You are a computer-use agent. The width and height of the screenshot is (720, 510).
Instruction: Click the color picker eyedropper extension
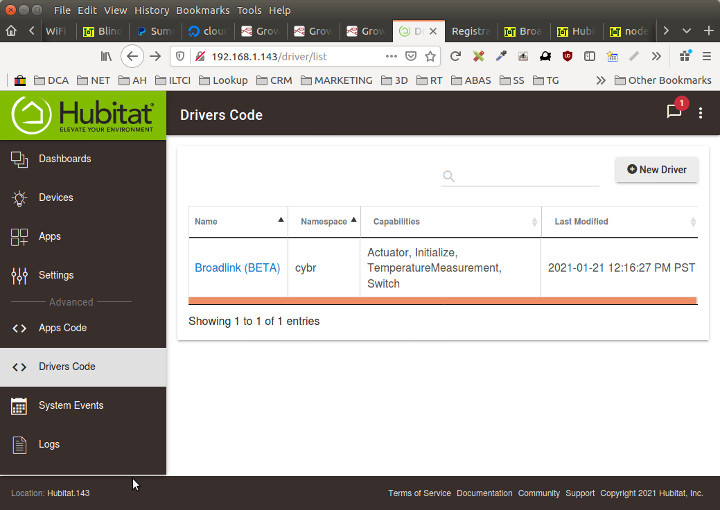pyautogui.click(x=501, y=56)
